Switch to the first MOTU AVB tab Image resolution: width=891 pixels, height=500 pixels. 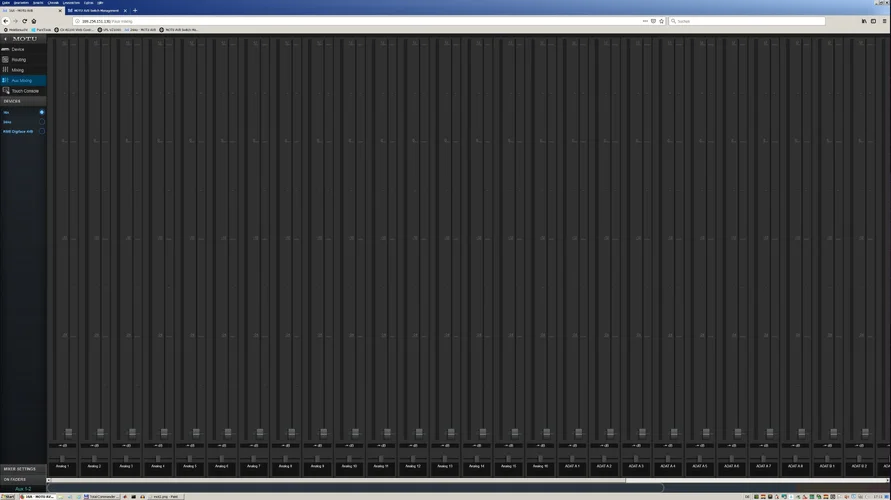(x=31, y=10)
